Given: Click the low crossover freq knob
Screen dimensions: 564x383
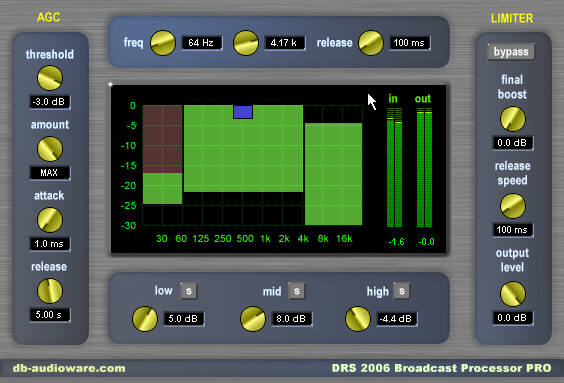Looking at the screenshot, I should [163, 43].
